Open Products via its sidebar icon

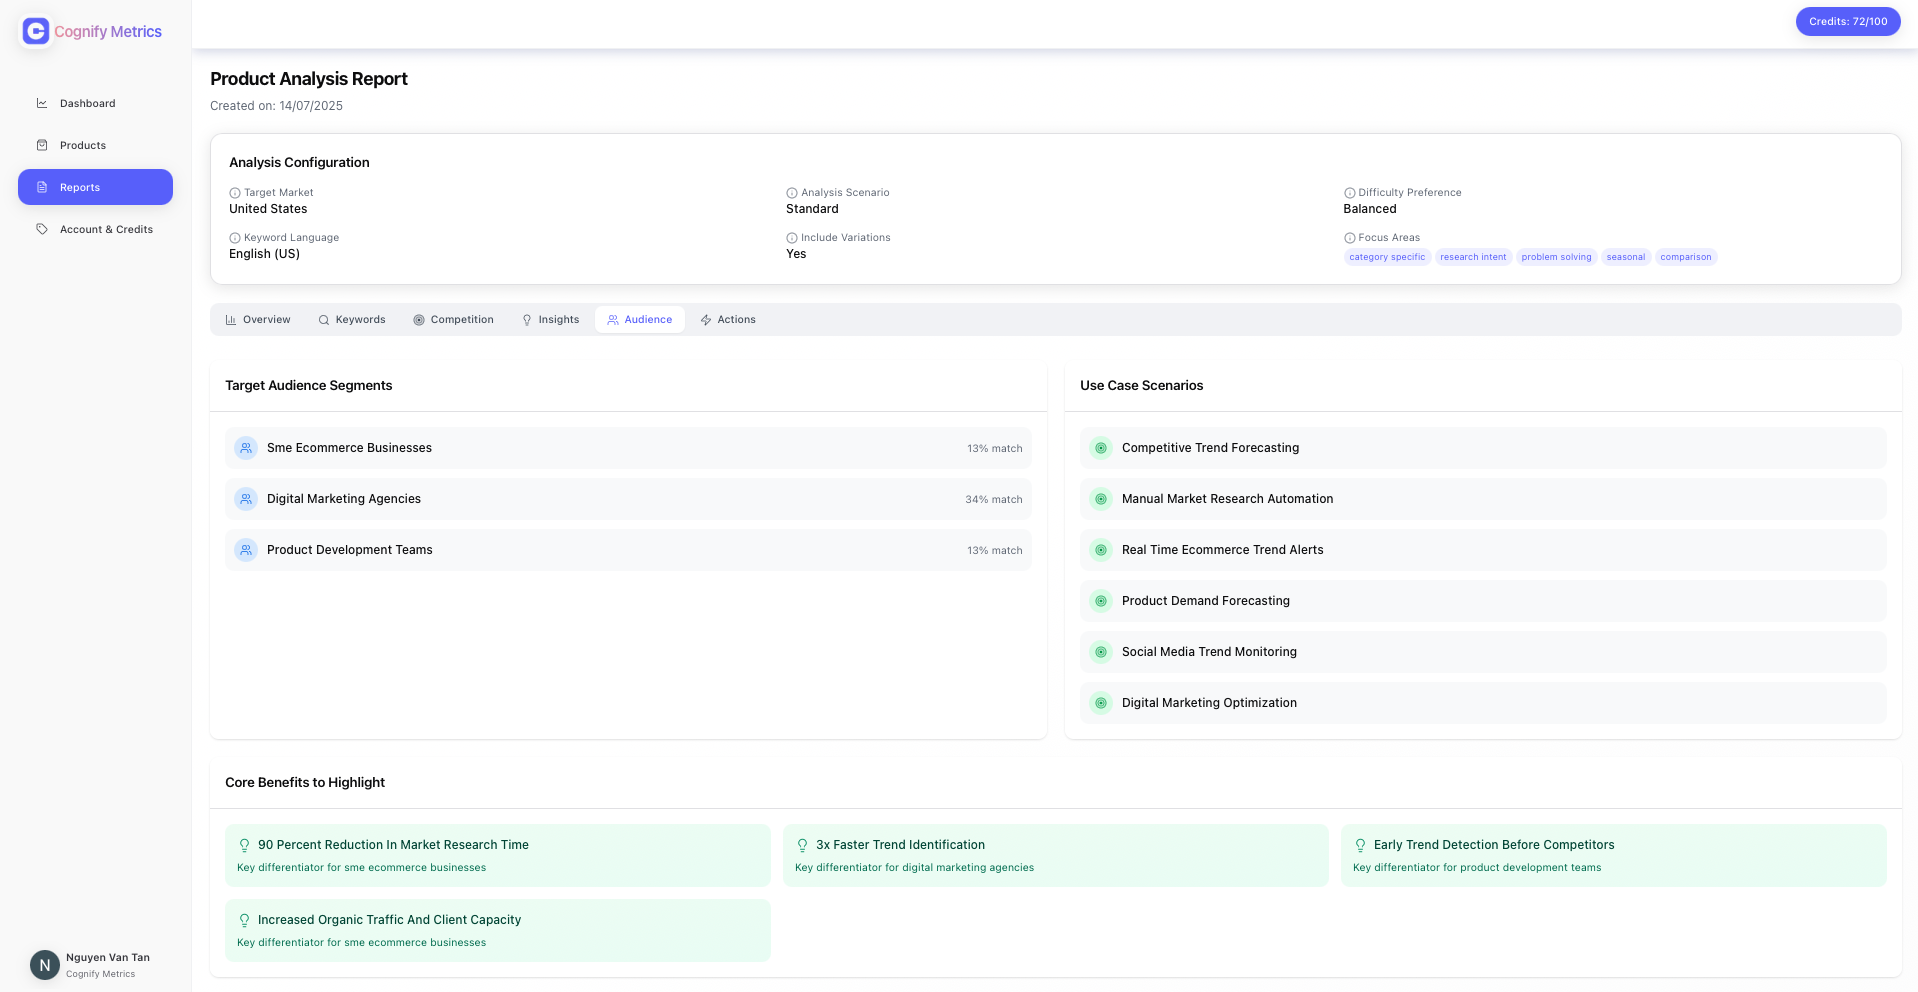[42, 145]
